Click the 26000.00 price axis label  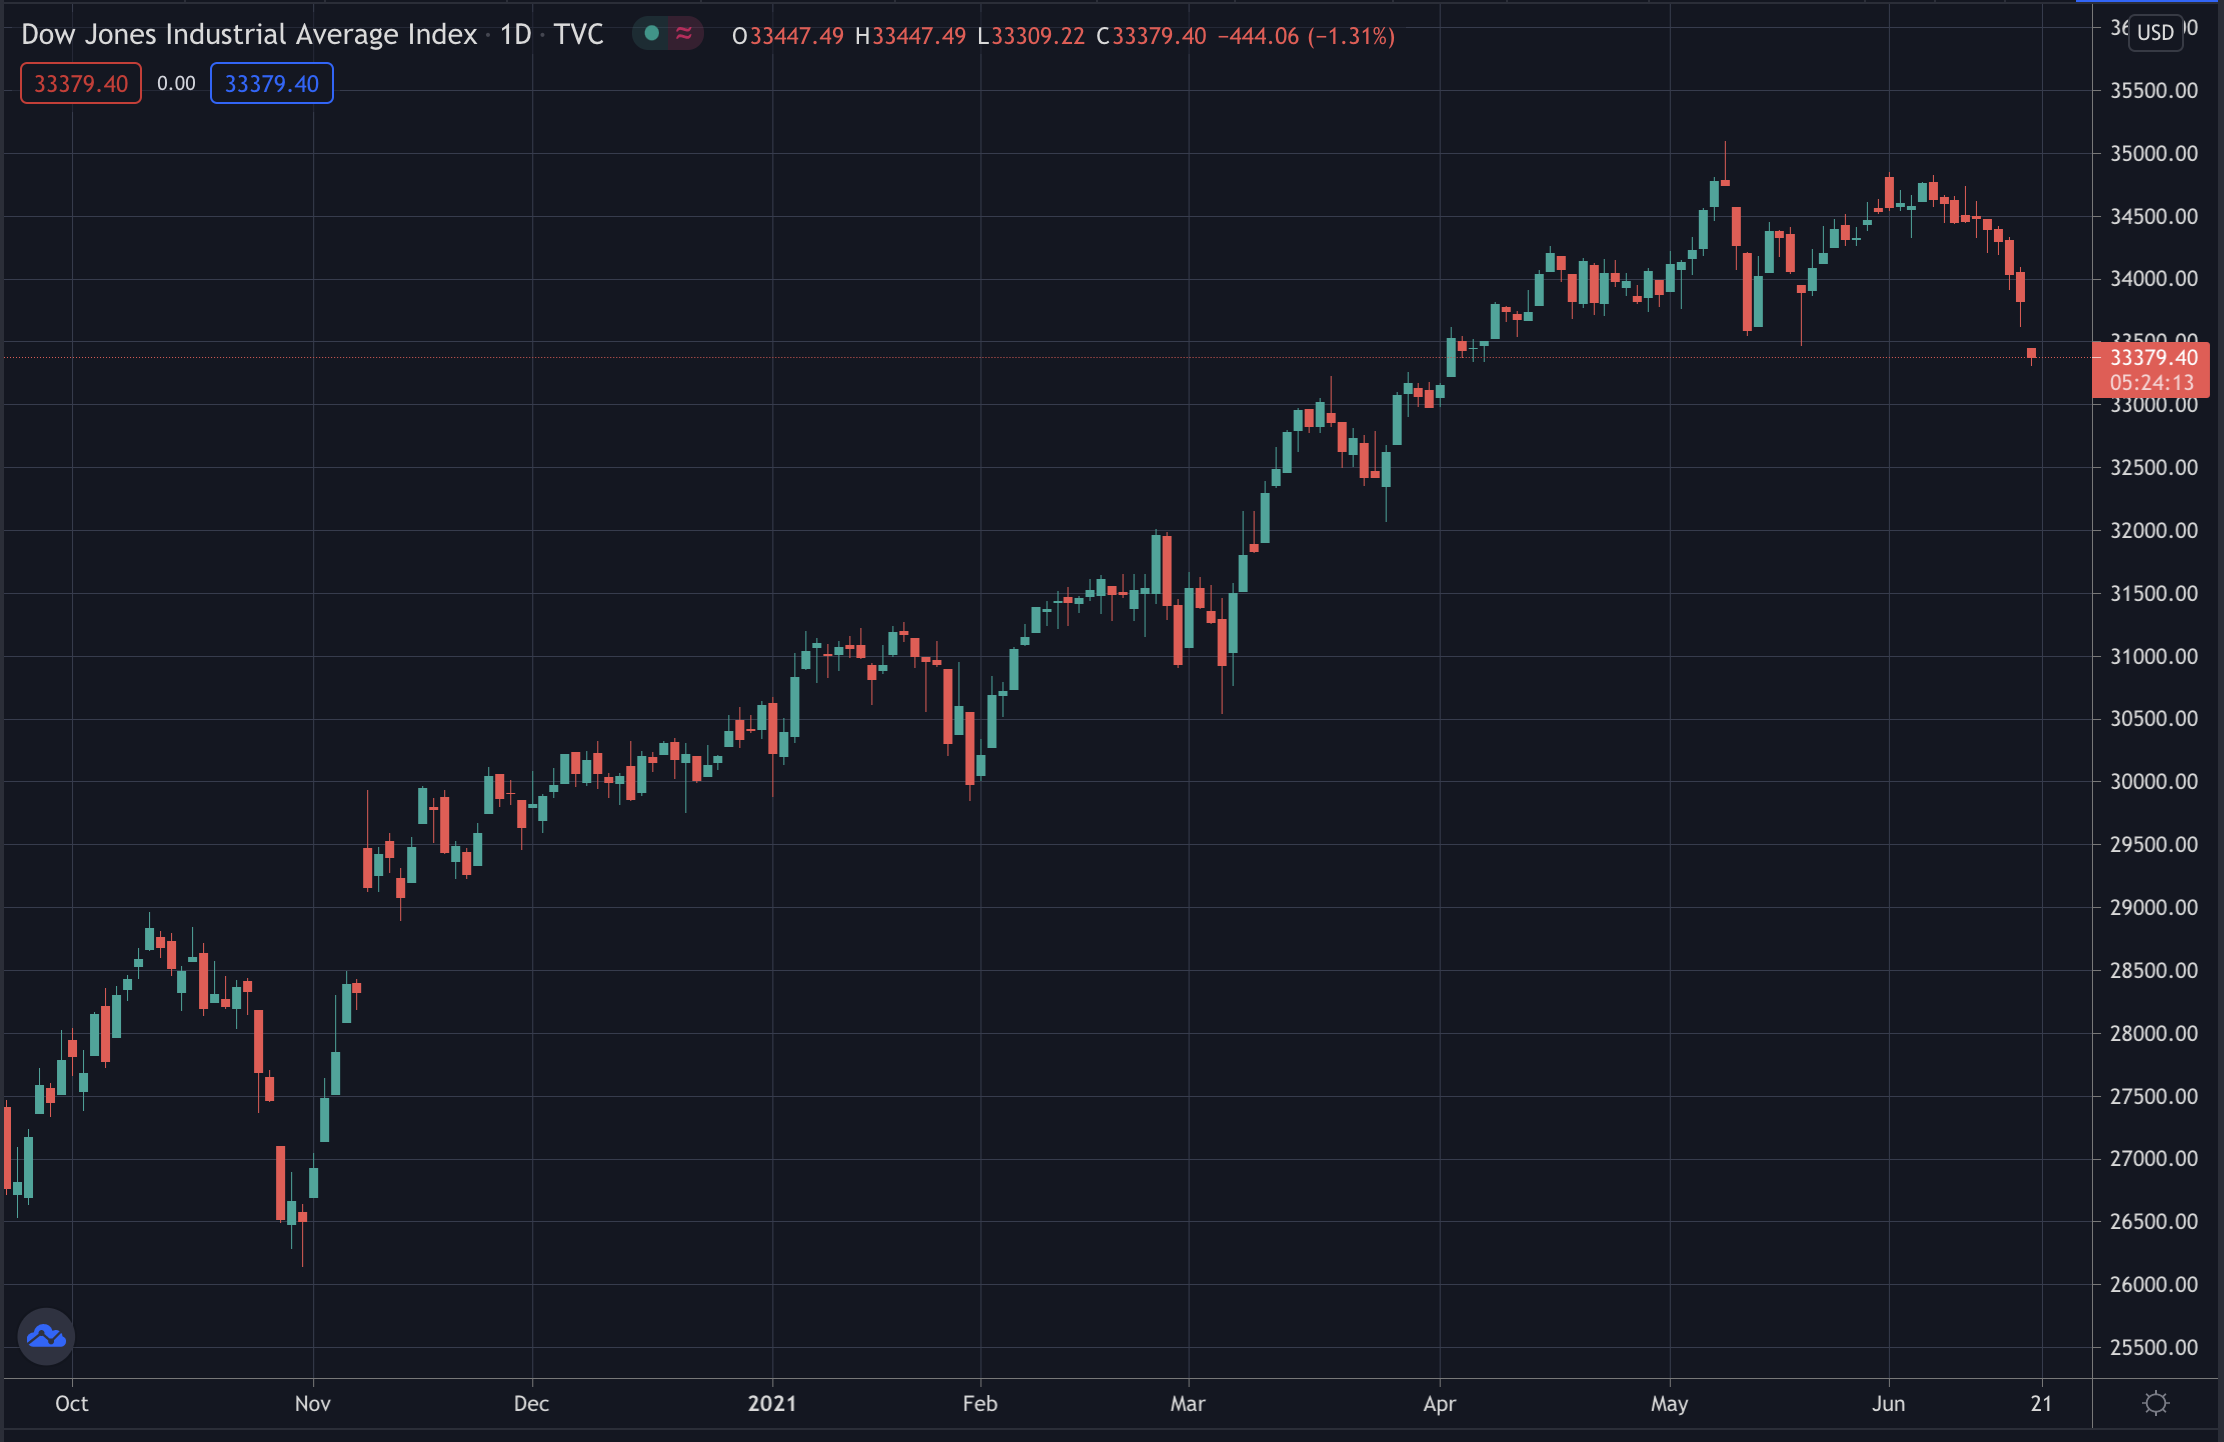pos(2153,1284)
